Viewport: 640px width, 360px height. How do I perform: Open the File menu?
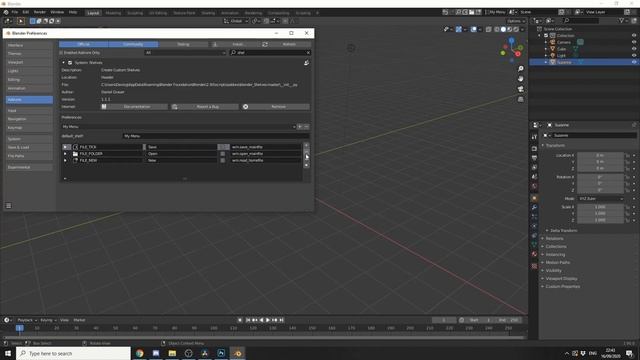tap(15, 12)
